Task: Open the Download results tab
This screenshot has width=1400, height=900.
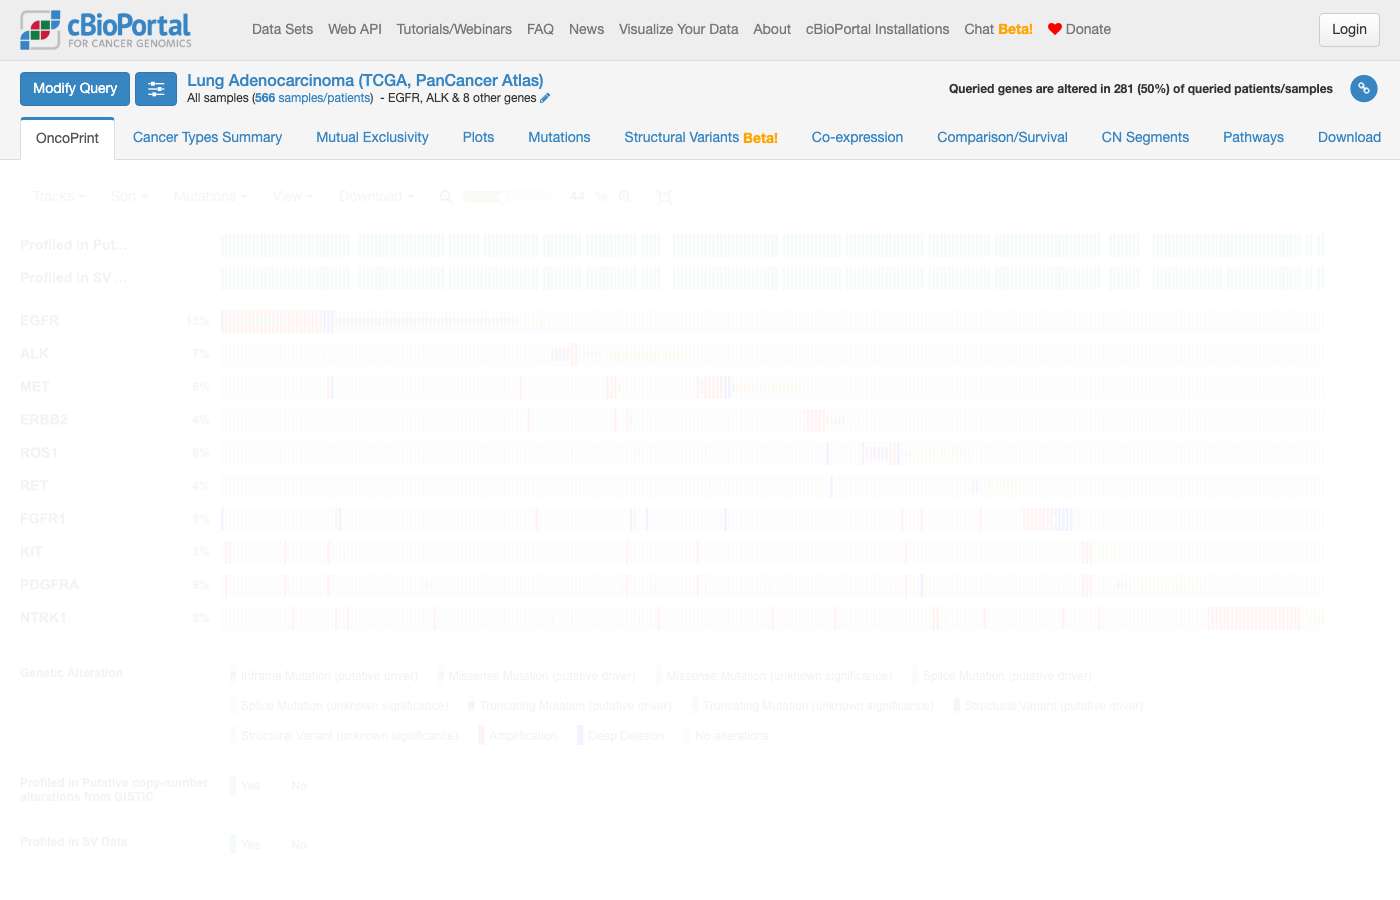Action: 1349,137
